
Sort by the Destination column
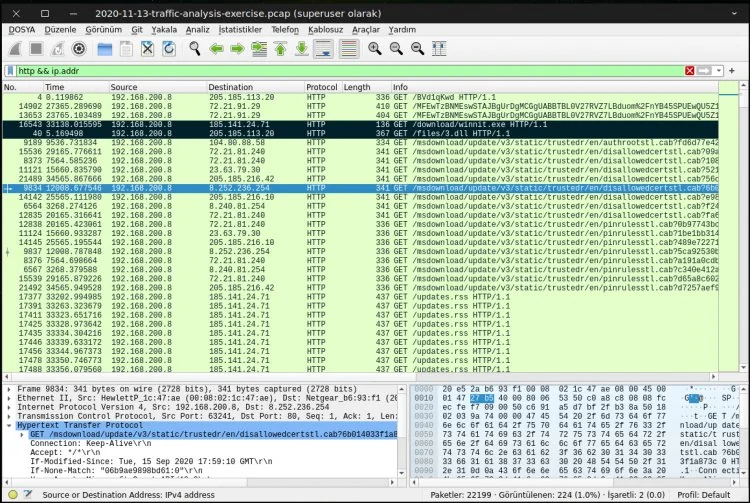255,87
